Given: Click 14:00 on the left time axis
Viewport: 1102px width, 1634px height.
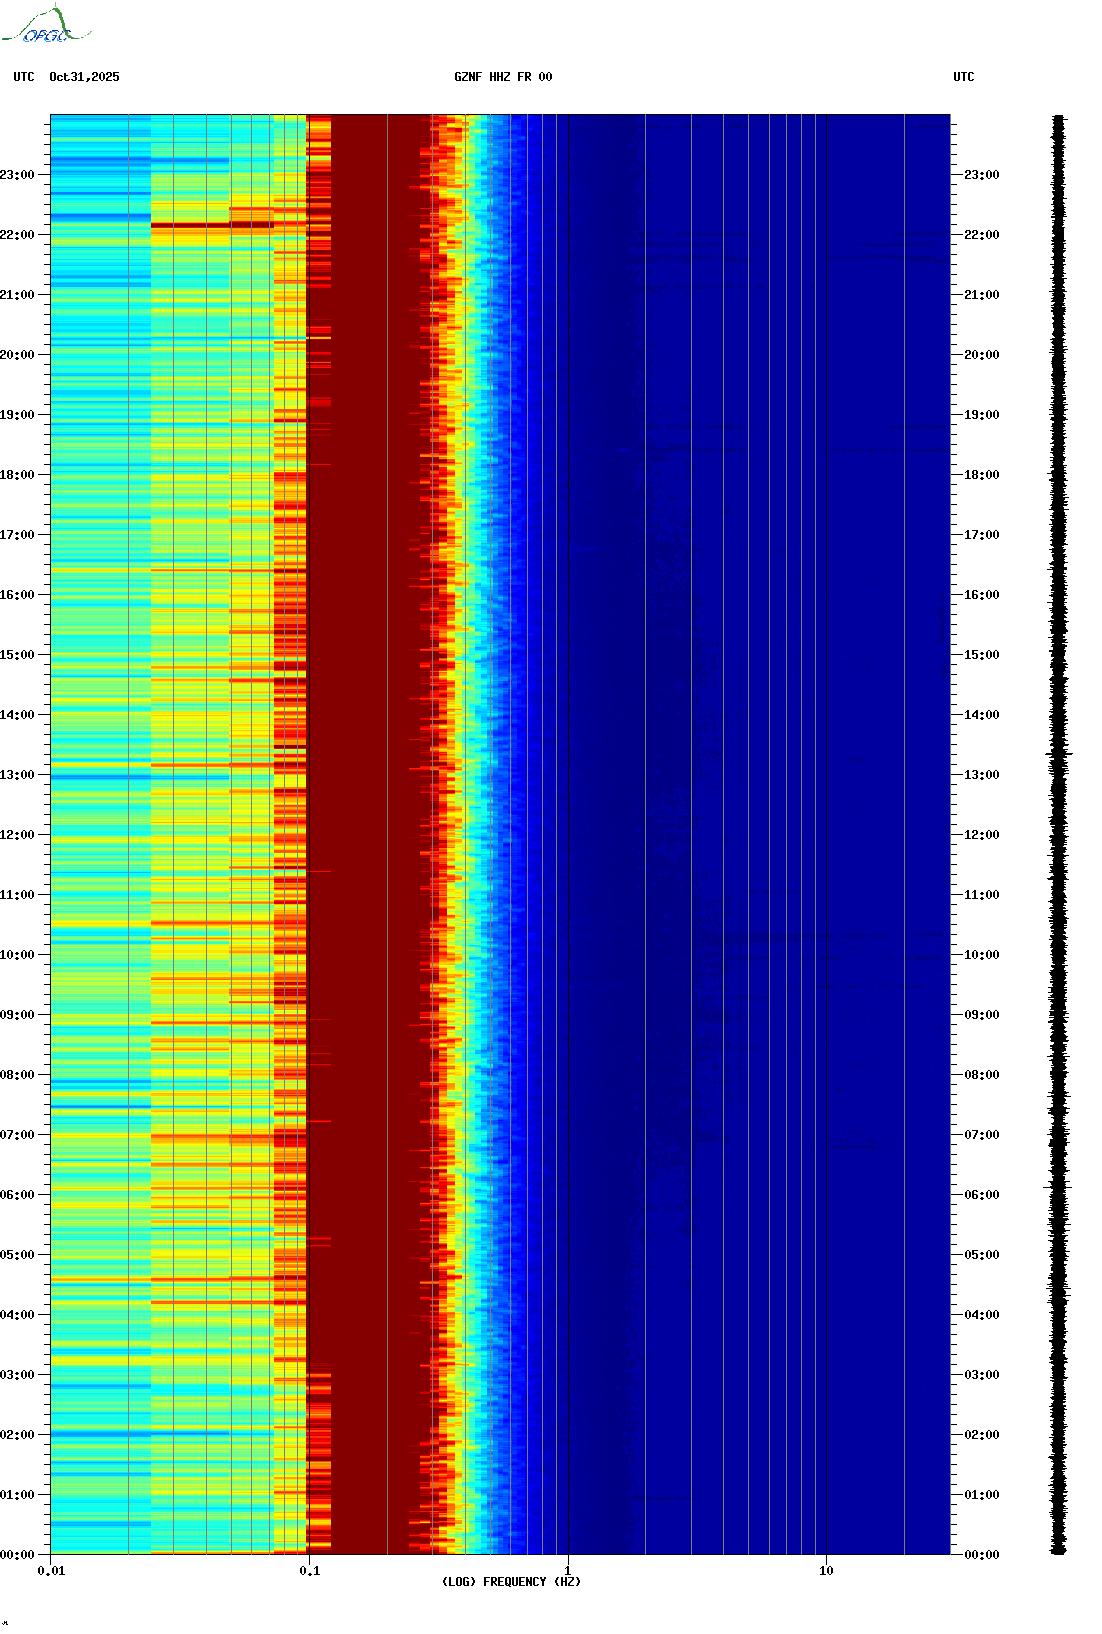Looking at the screenshot, I should click(17, 715).
